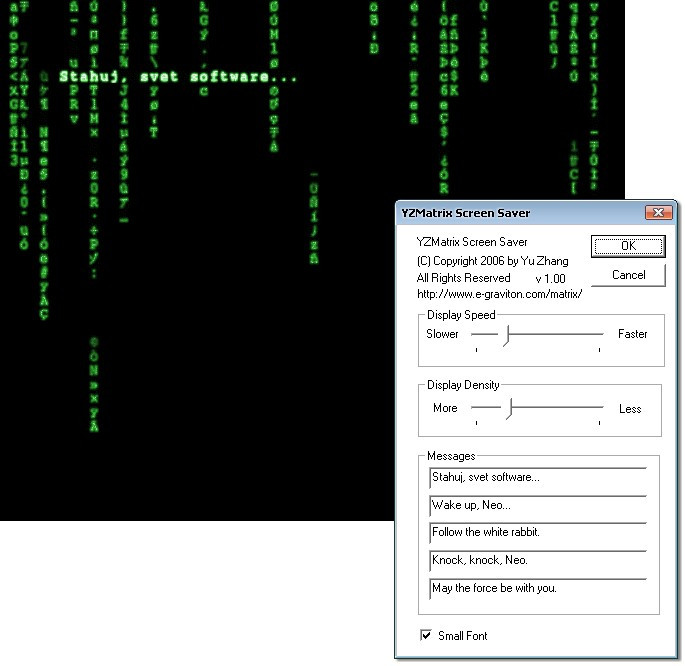Click the copyright 2006 by Yu Zhang text
The height and width of the screenshot is (666, 685).
[492, 261]
